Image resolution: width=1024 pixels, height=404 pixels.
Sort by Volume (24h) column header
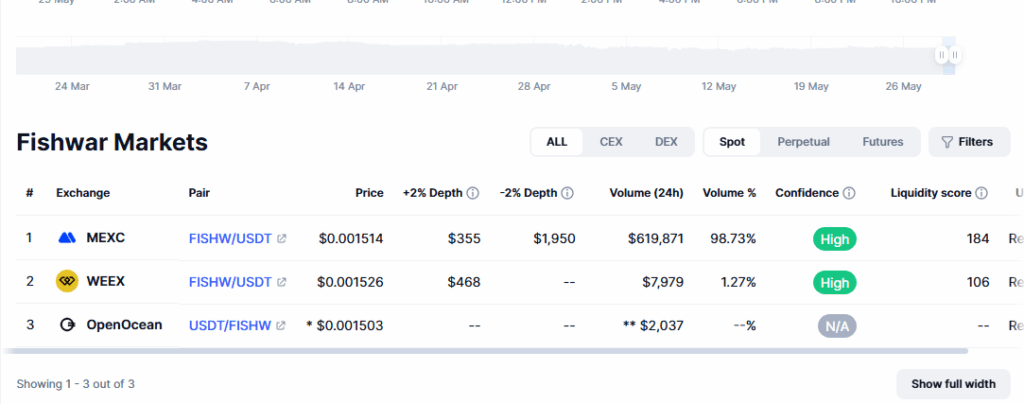point(647,193)
